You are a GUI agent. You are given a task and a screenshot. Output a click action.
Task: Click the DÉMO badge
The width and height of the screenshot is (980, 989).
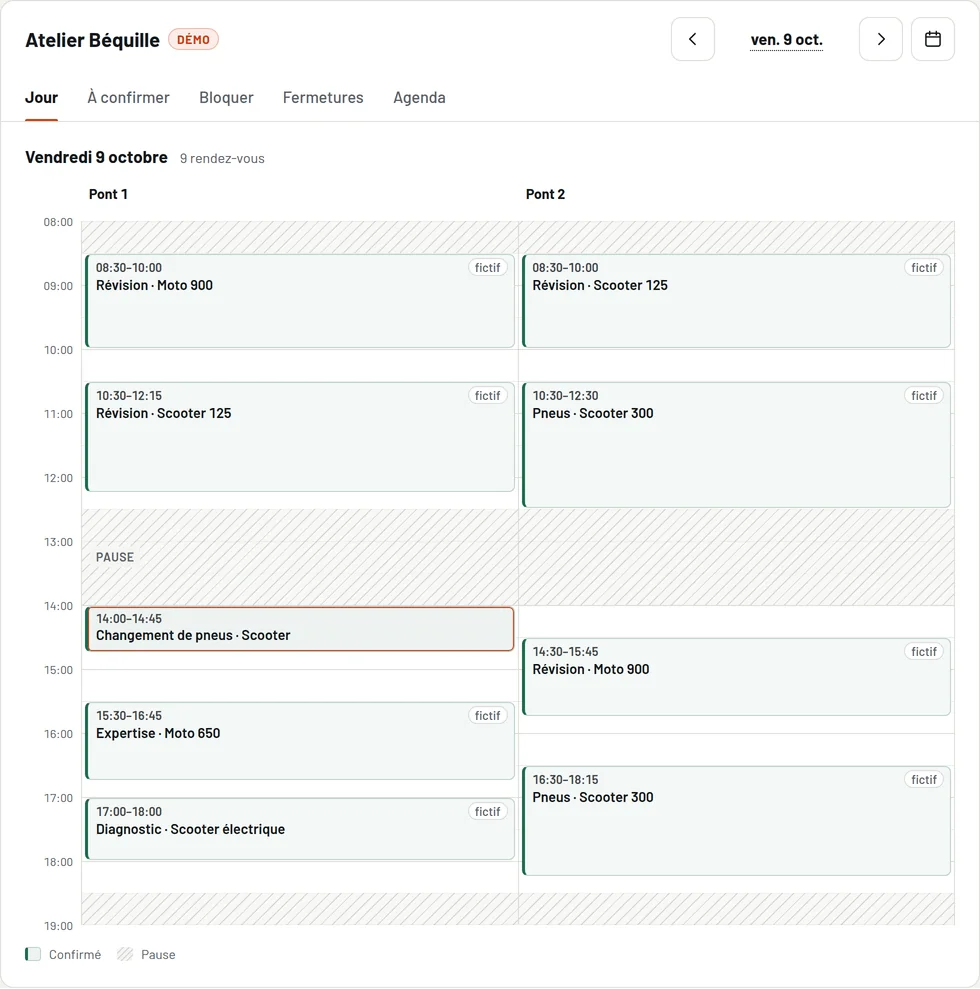pos(193,40)
